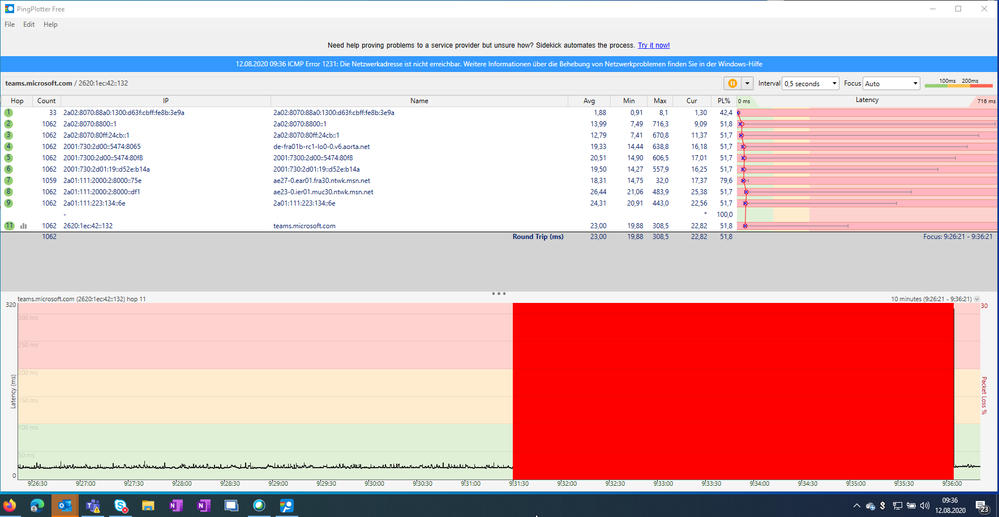Screen dimensions: 999x517
Task: Click the Latency graph column header
Action: point(866,100)
